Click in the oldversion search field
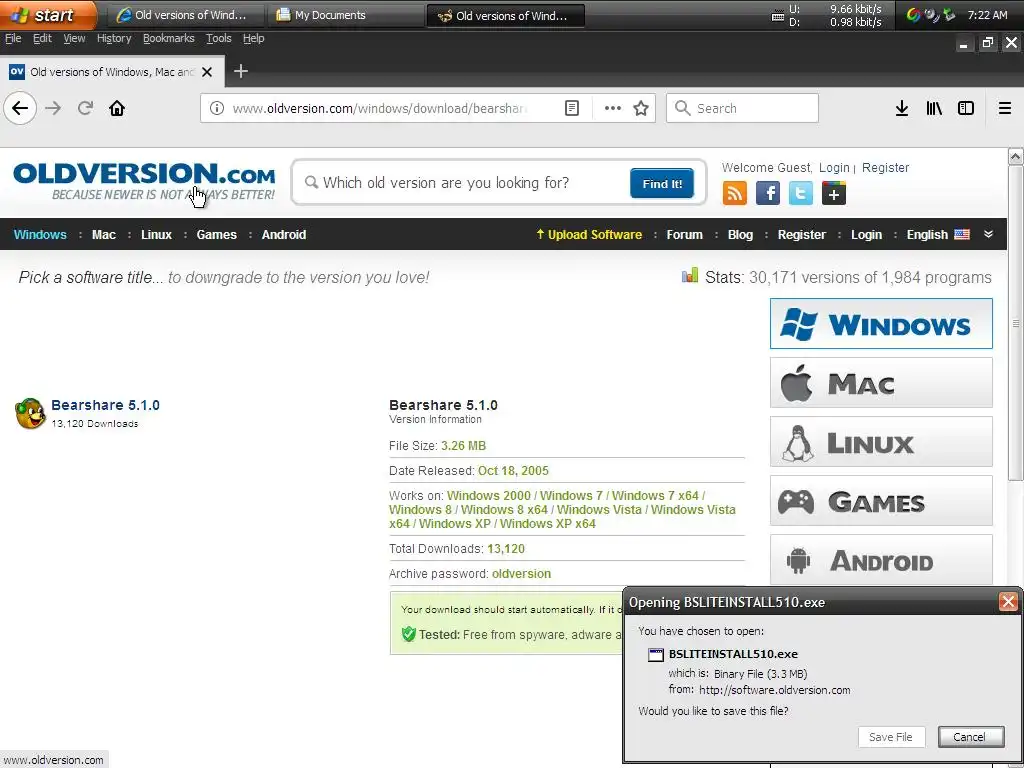 [x=464, y=183]
